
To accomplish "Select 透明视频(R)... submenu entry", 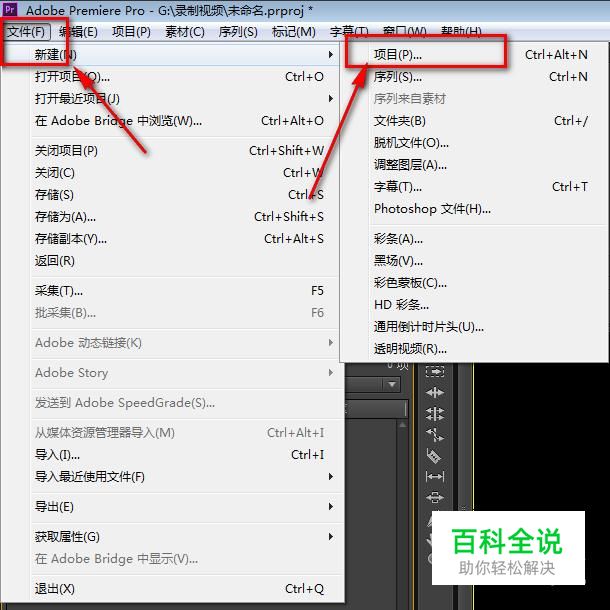I will pos(474,349).
